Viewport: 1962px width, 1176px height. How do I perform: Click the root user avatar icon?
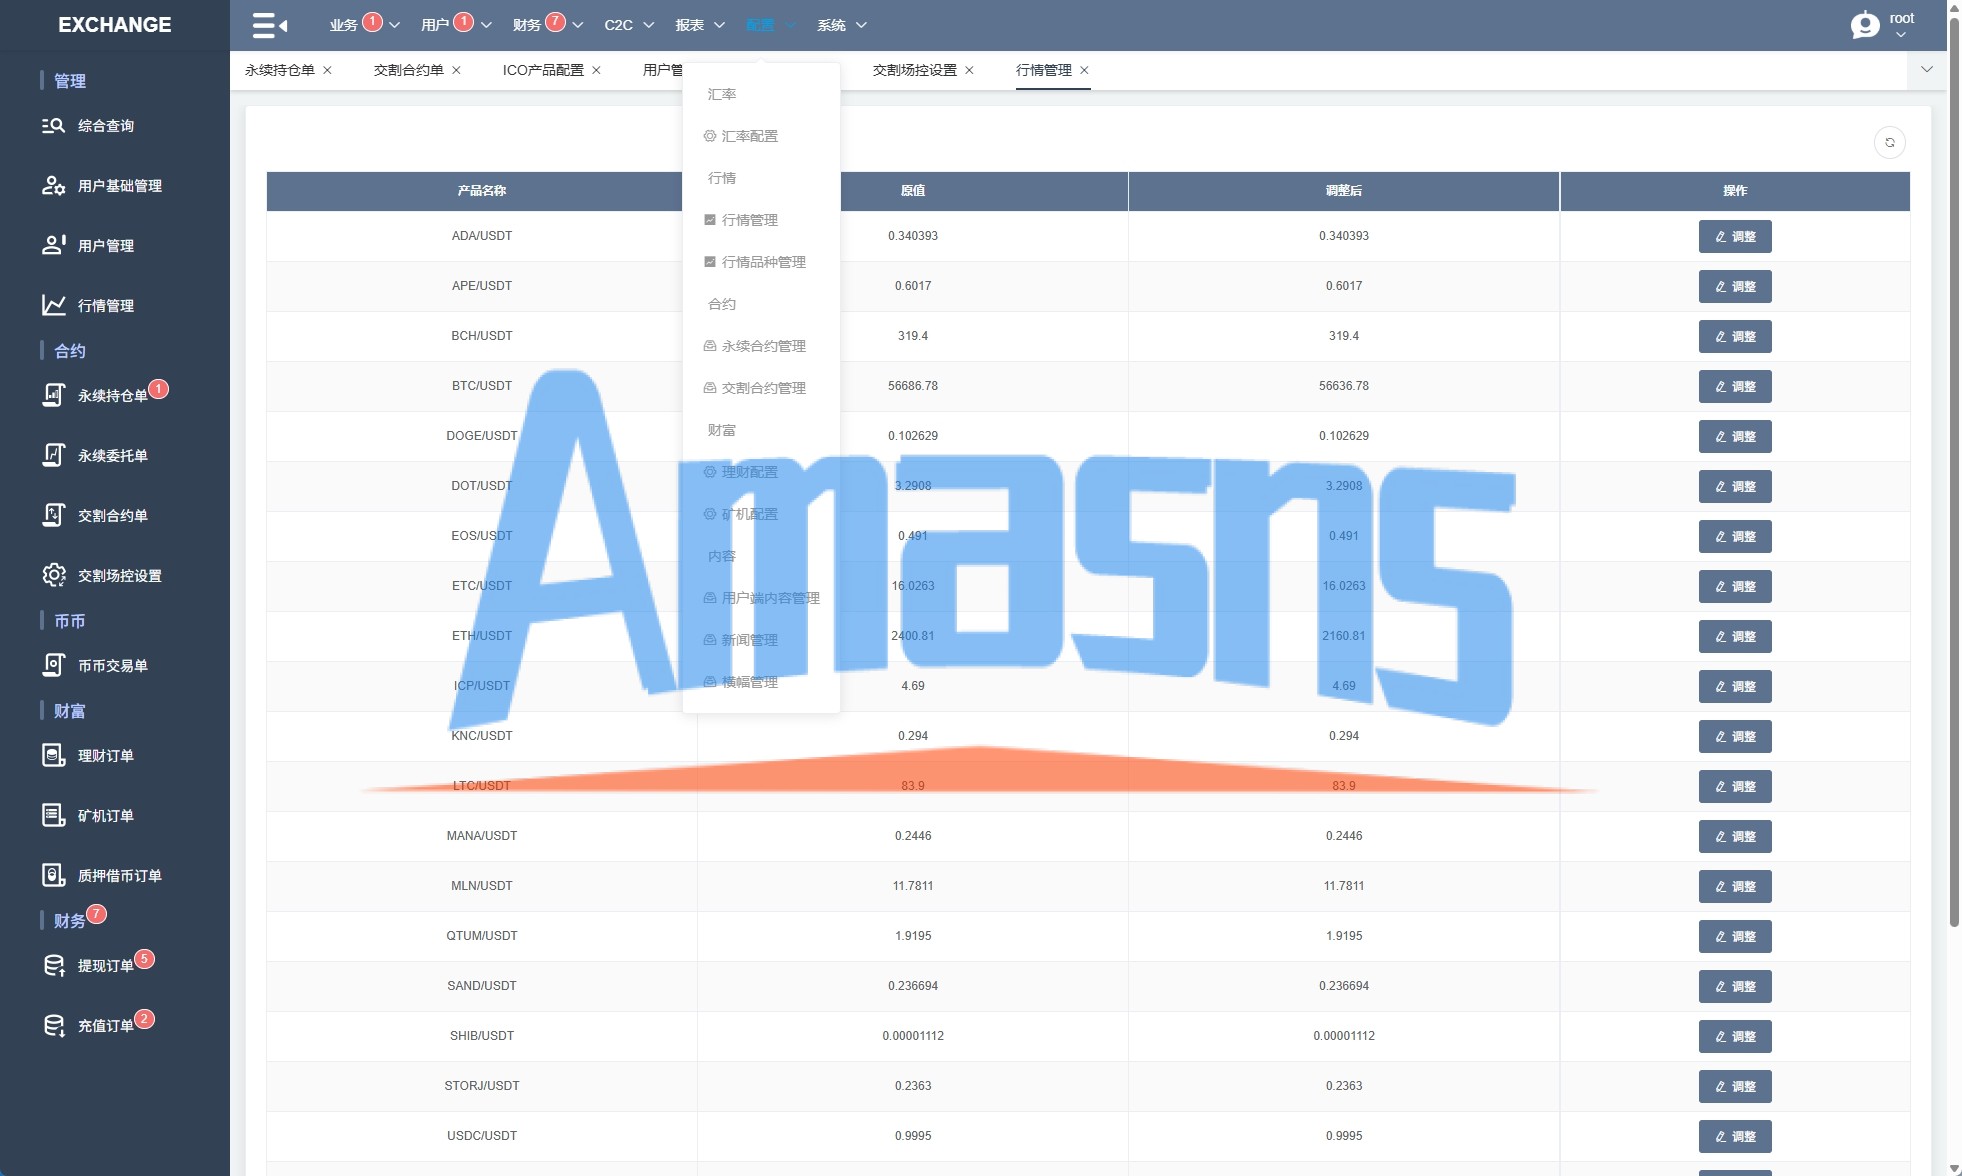click(x=1865, y=25)
